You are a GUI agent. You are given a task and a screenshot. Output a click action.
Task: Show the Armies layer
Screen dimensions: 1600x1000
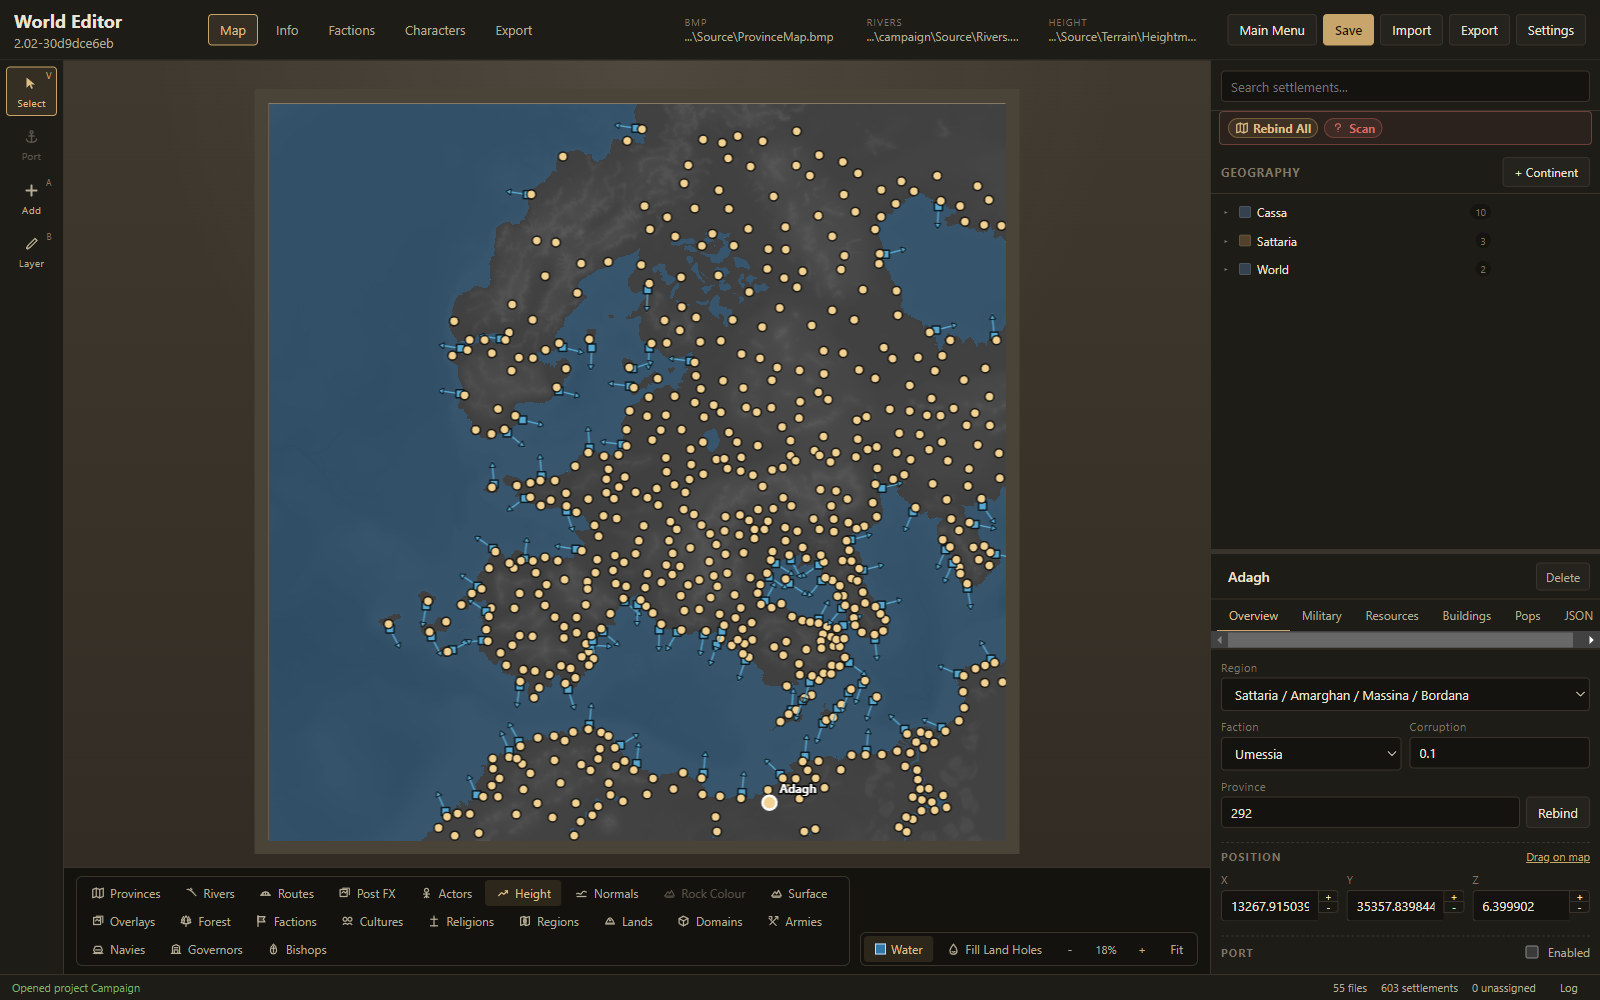coord(795,922)
